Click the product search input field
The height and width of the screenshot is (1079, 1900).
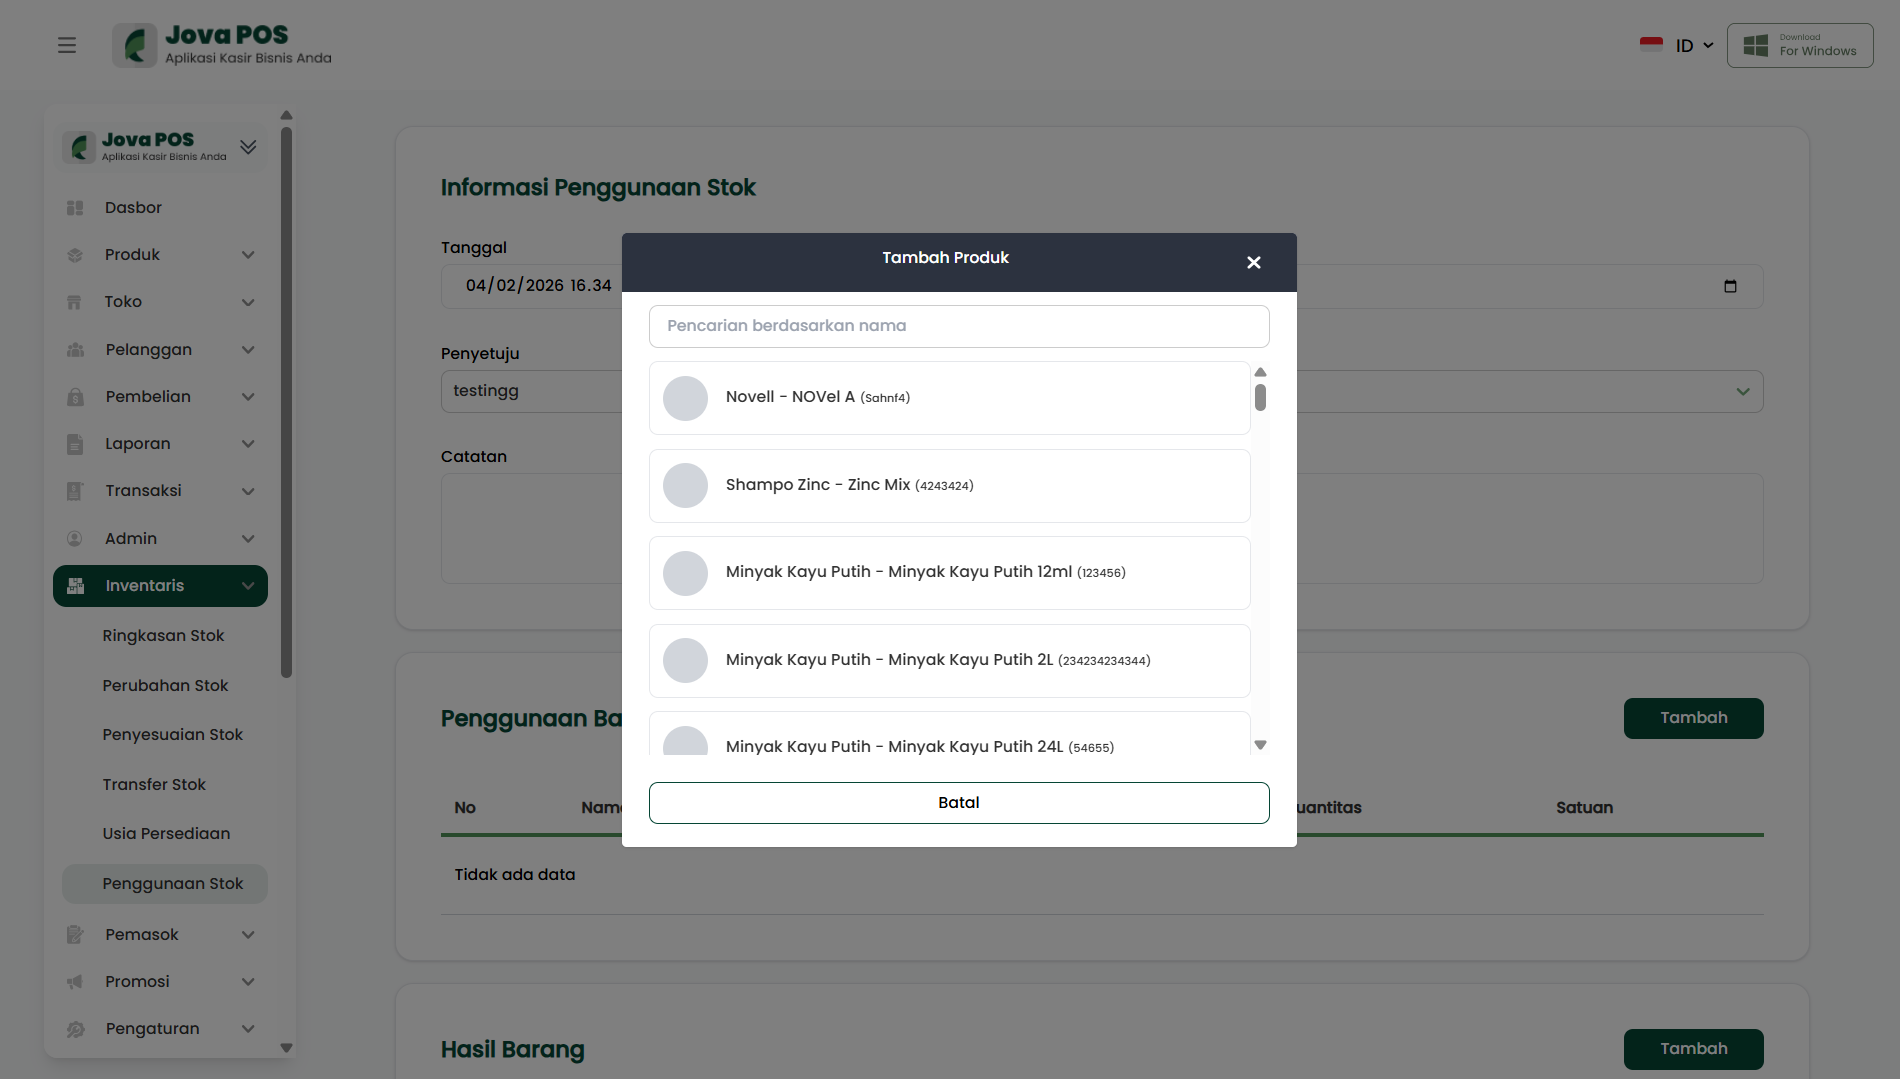click(958, 326)
